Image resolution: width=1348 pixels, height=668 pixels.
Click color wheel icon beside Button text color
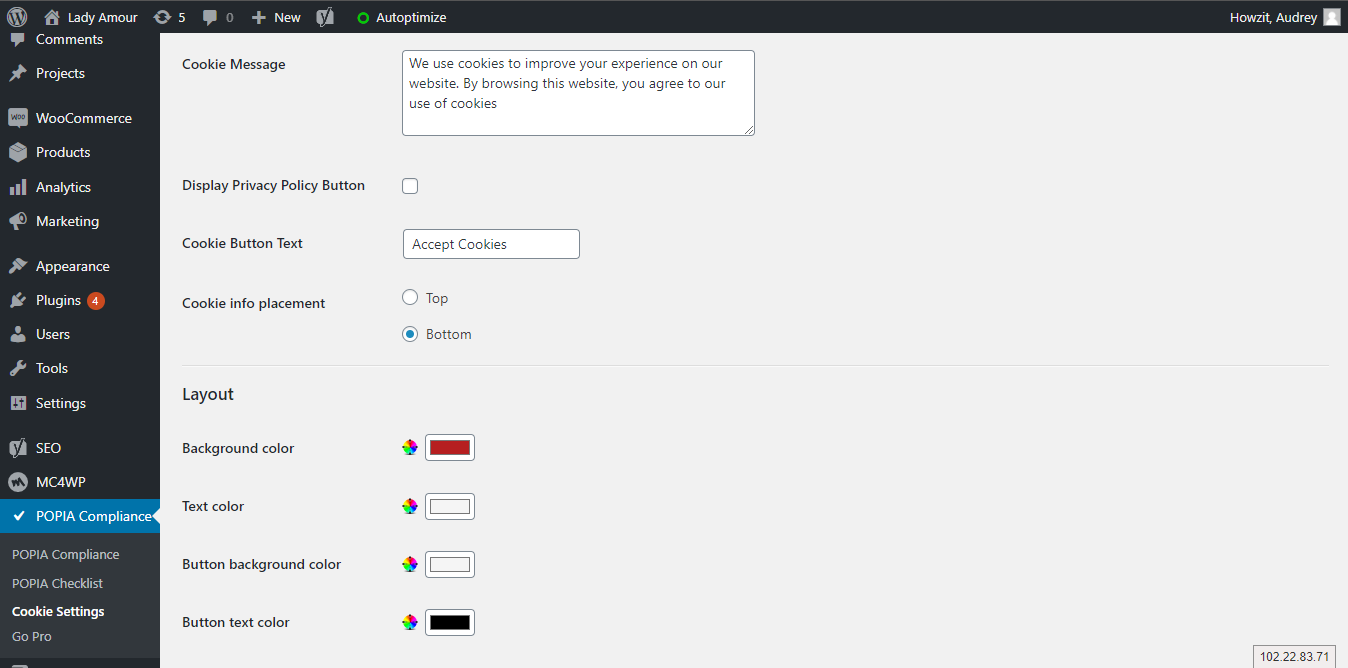(410, 622)
